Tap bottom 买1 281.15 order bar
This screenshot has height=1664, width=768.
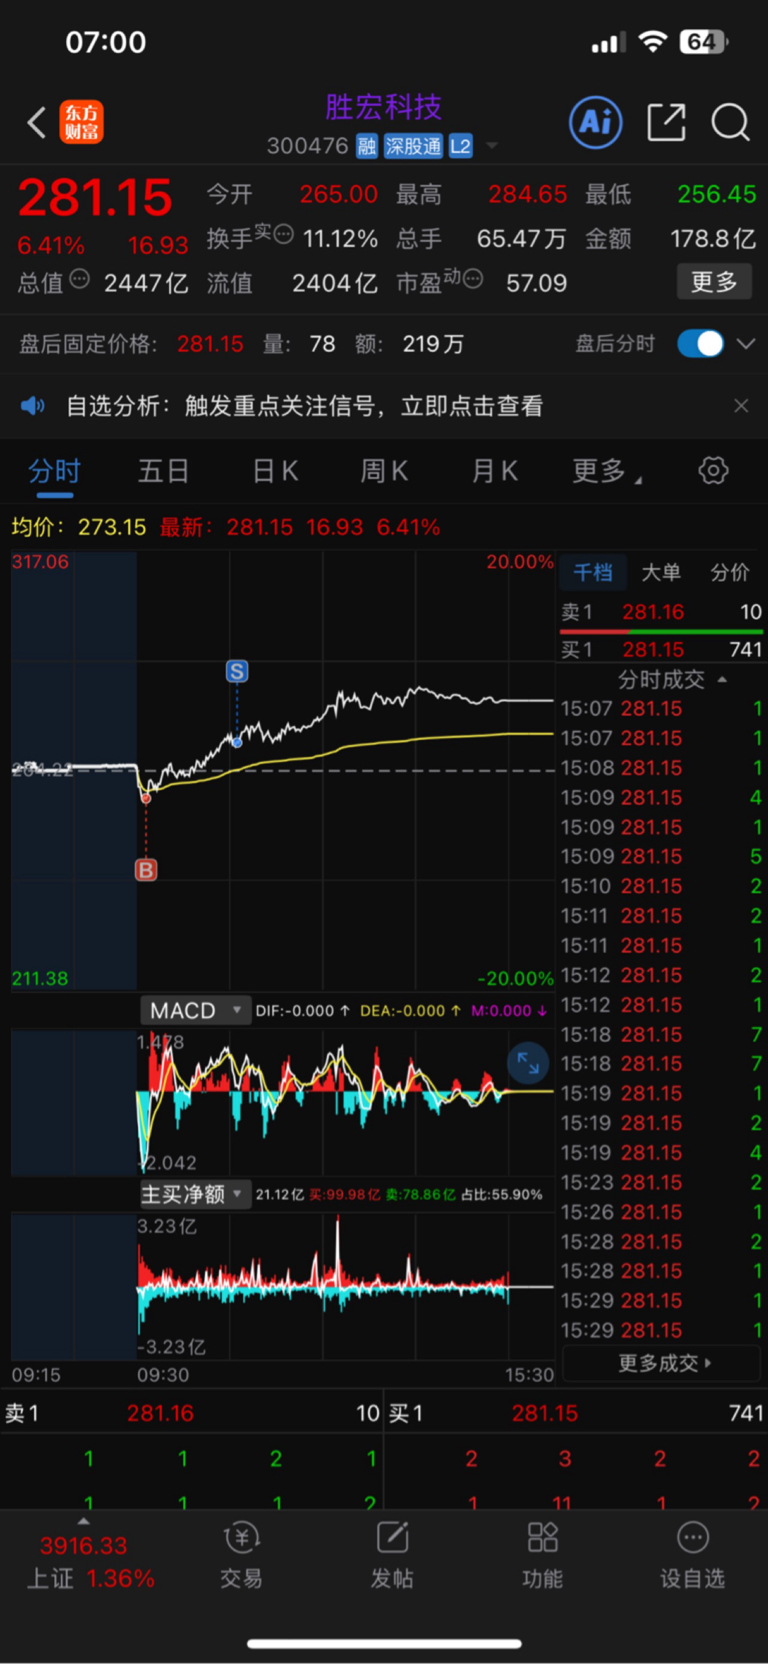576,1413
